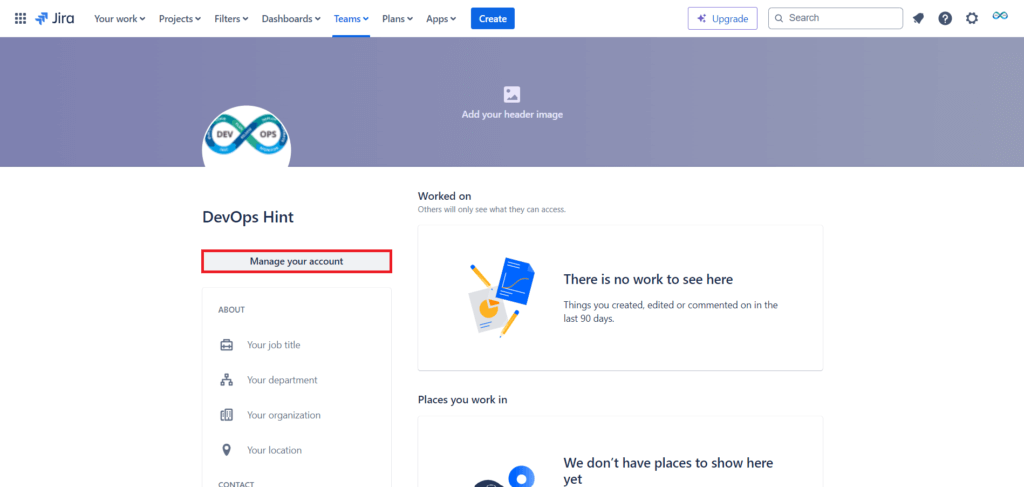Click Add your header image text
Image resolution: width=1024 pixels, height=487 pixels.
(x=512, y=114)
